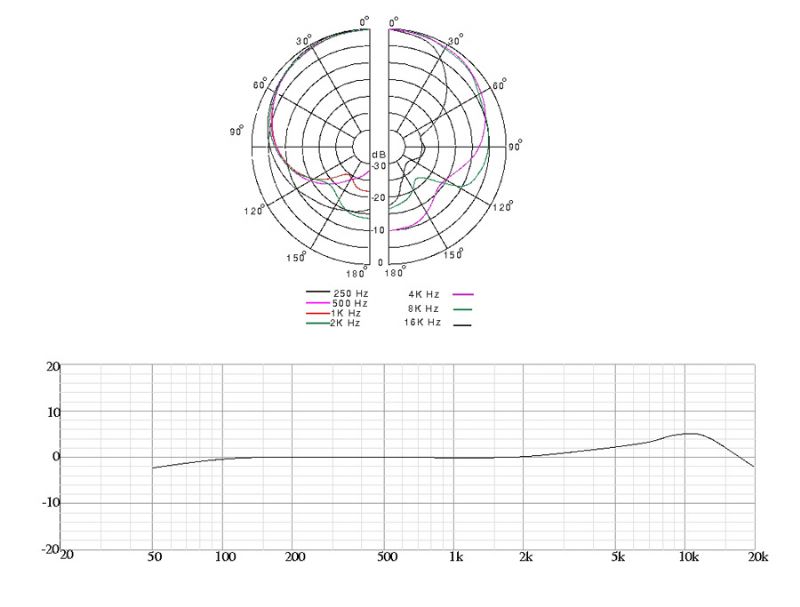
Task: Click the -30 dB ring label
Action: click(378, 165)
